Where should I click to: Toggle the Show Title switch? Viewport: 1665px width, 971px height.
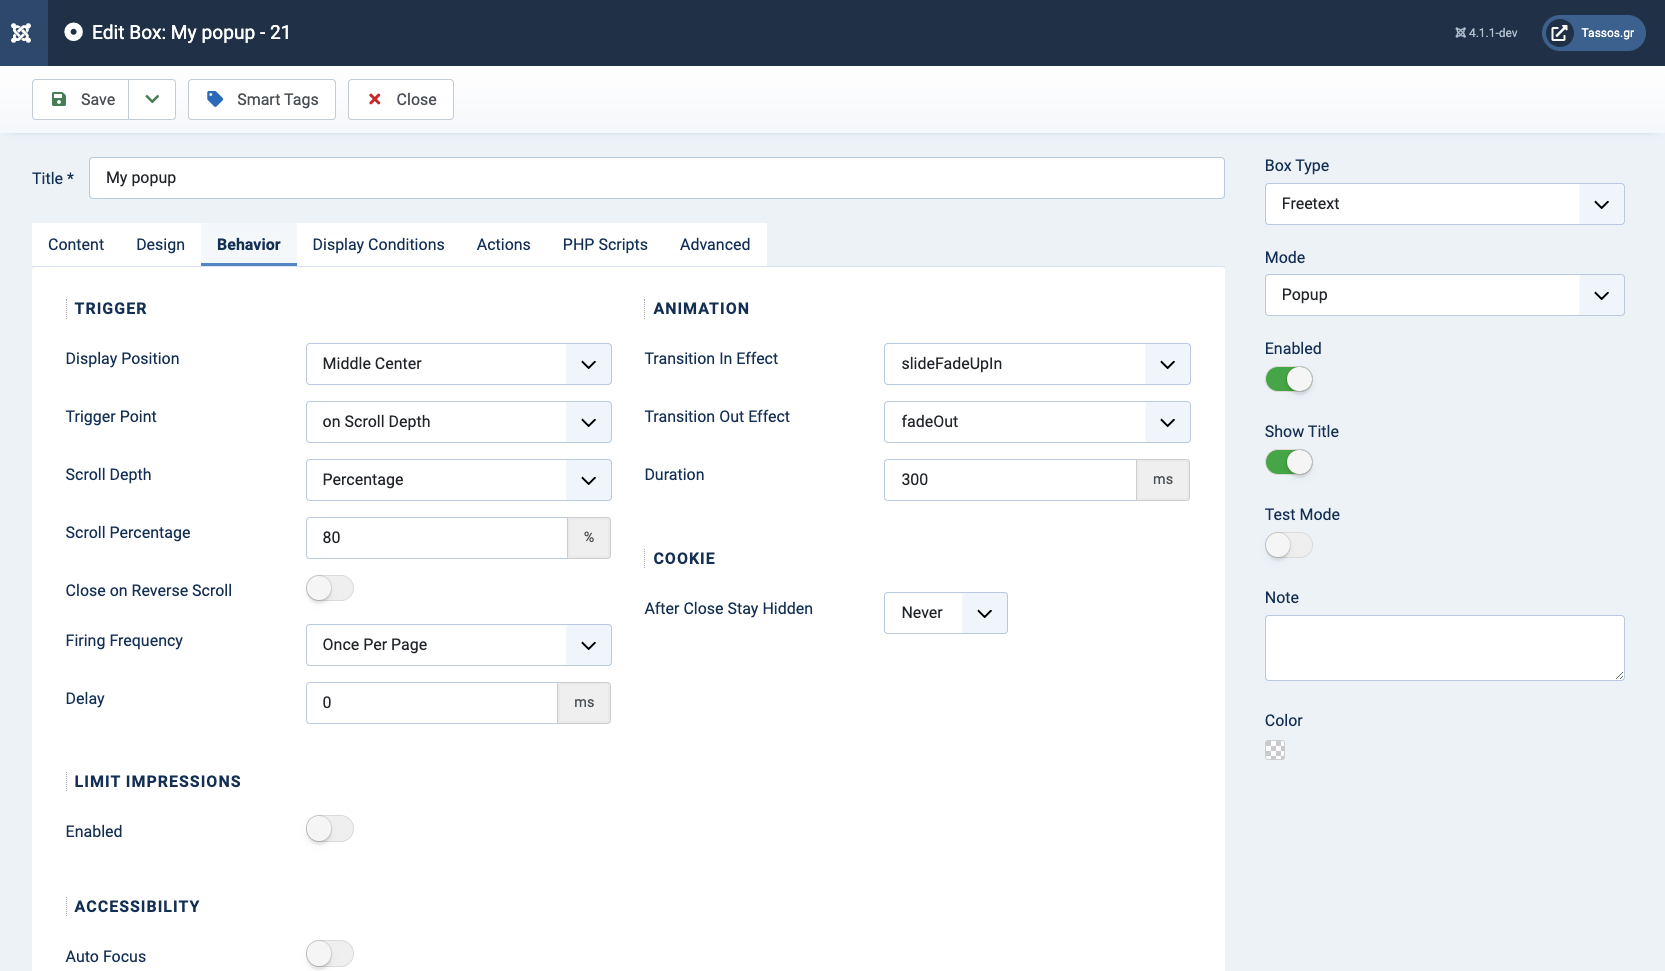click(x=1289, y=462)
